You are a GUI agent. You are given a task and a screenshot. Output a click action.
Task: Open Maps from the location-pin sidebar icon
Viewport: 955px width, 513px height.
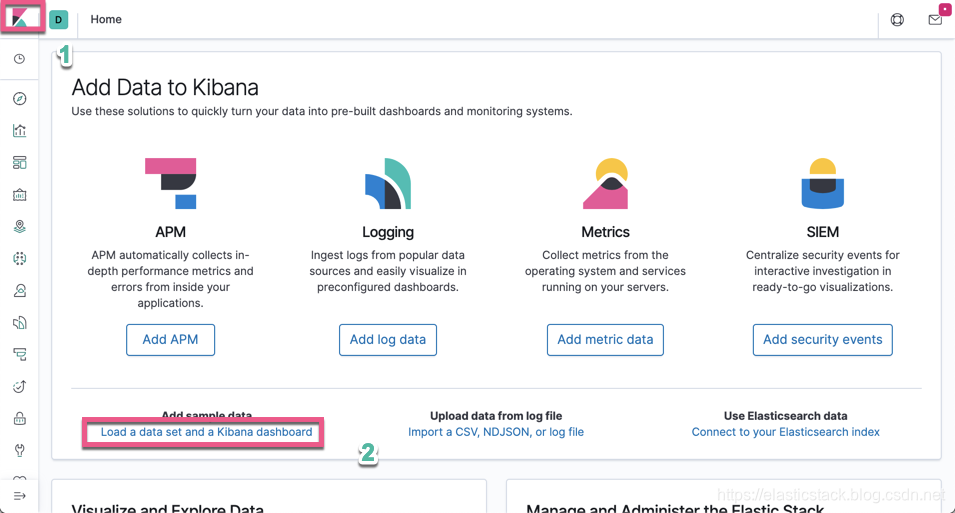19,227
